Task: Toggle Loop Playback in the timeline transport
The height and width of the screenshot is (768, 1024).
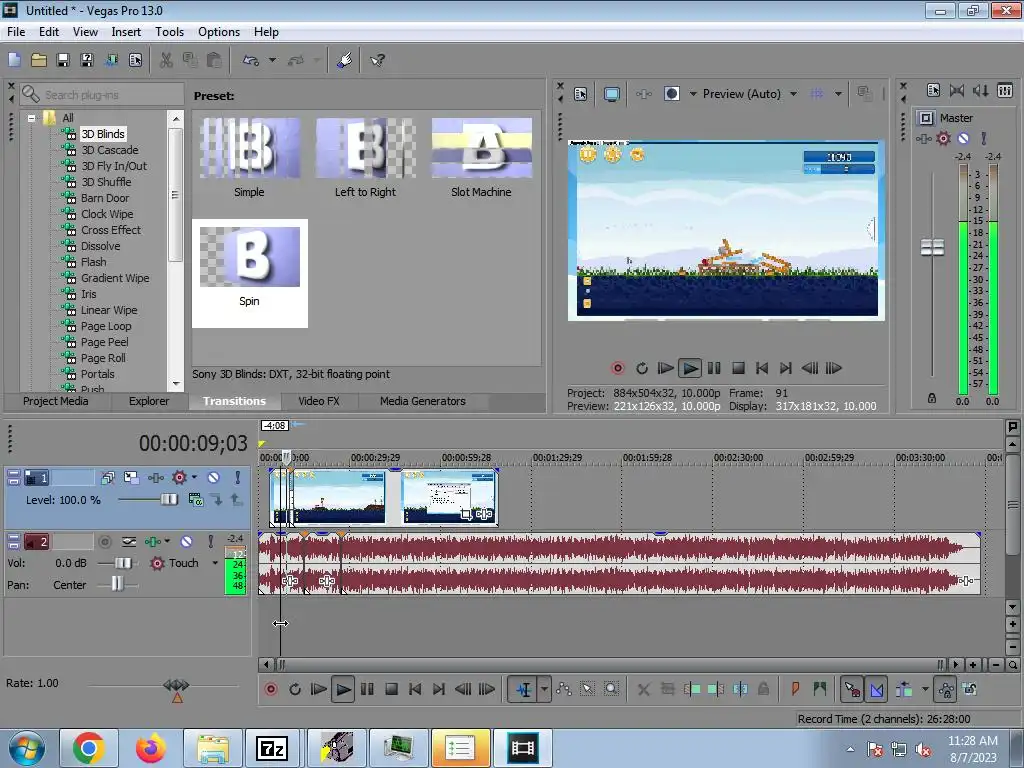Action: click(295, 689)
